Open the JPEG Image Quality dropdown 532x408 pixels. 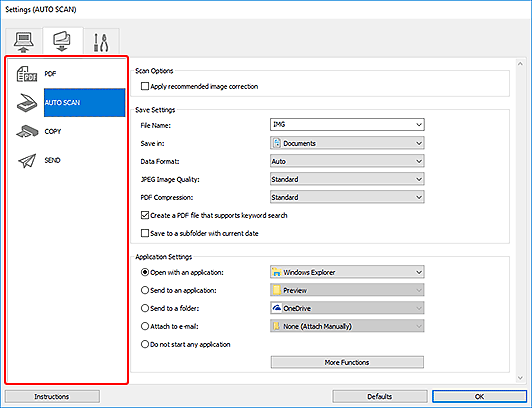347,179
